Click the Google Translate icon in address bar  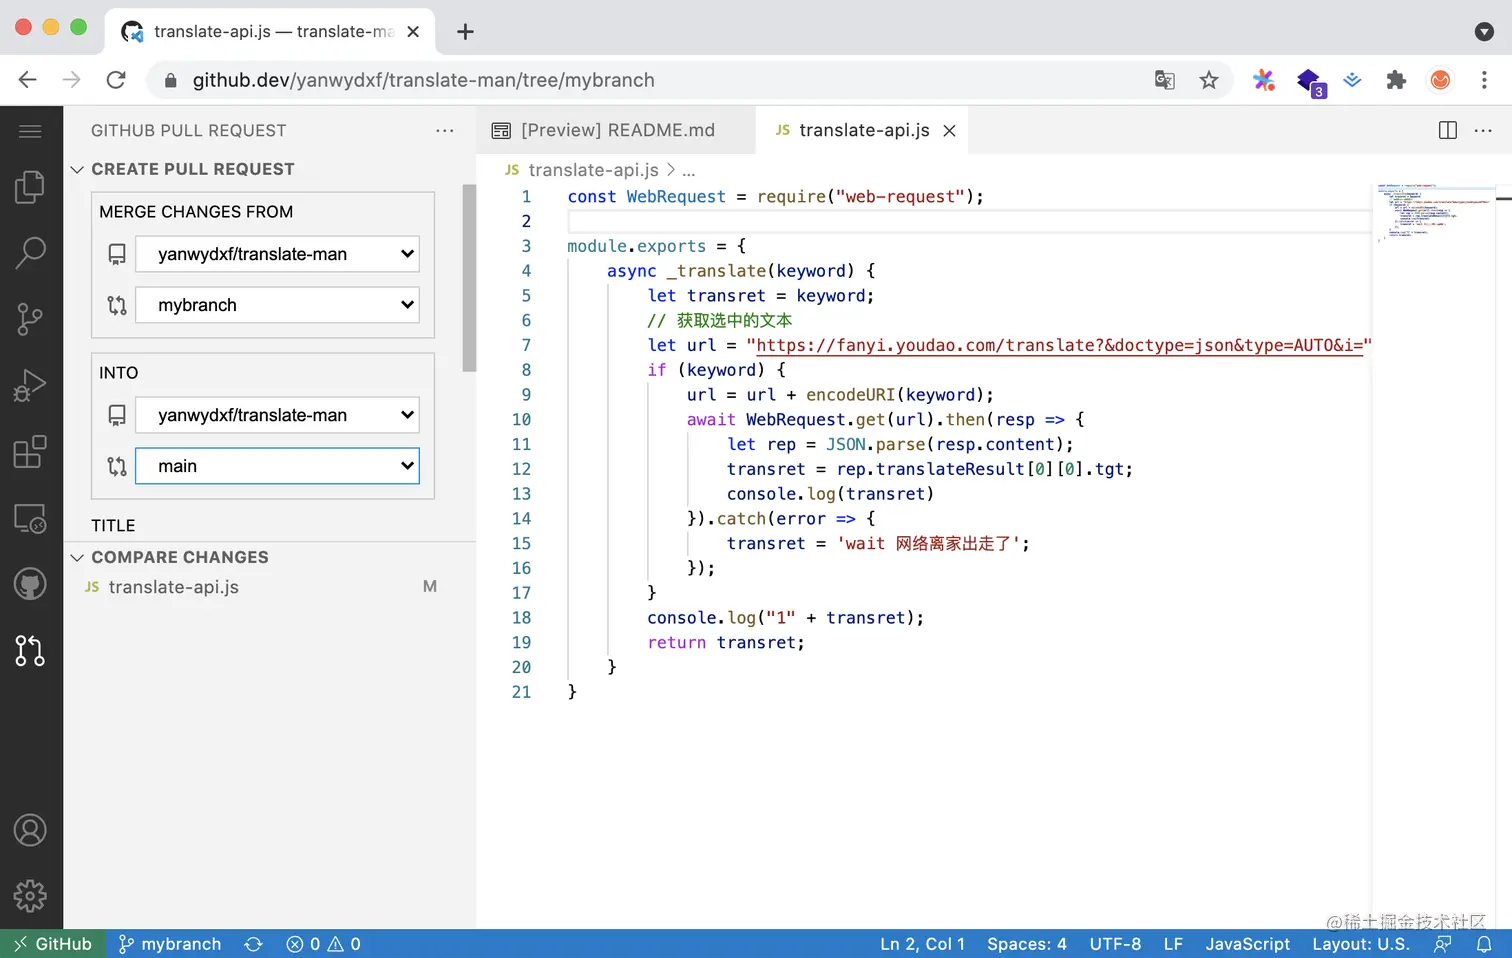1165,80
